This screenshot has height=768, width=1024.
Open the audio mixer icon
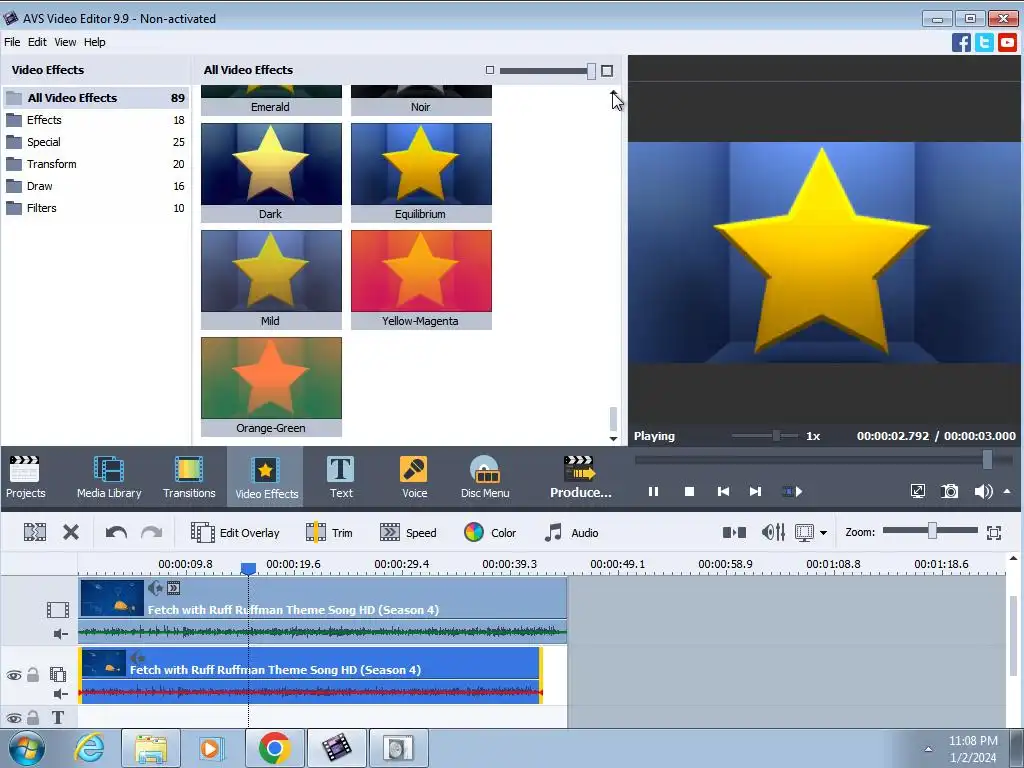(x=773, y=533)
